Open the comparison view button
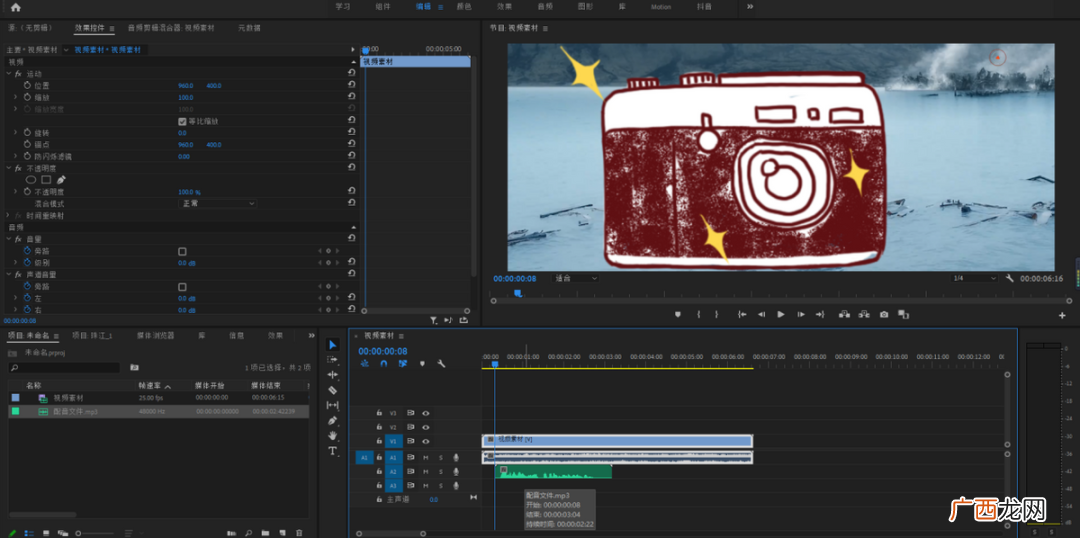1080x538 pixels. (904, 314)
